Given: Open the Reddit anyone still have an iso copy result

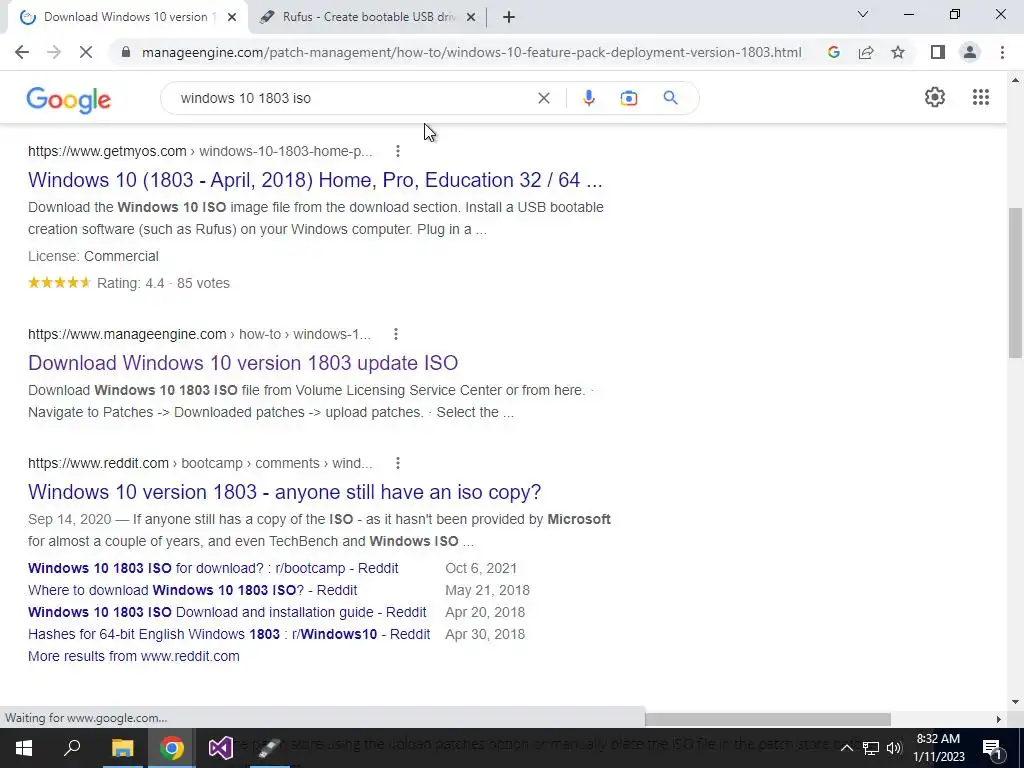Looking at the screenshot, I should click(284, 492).
